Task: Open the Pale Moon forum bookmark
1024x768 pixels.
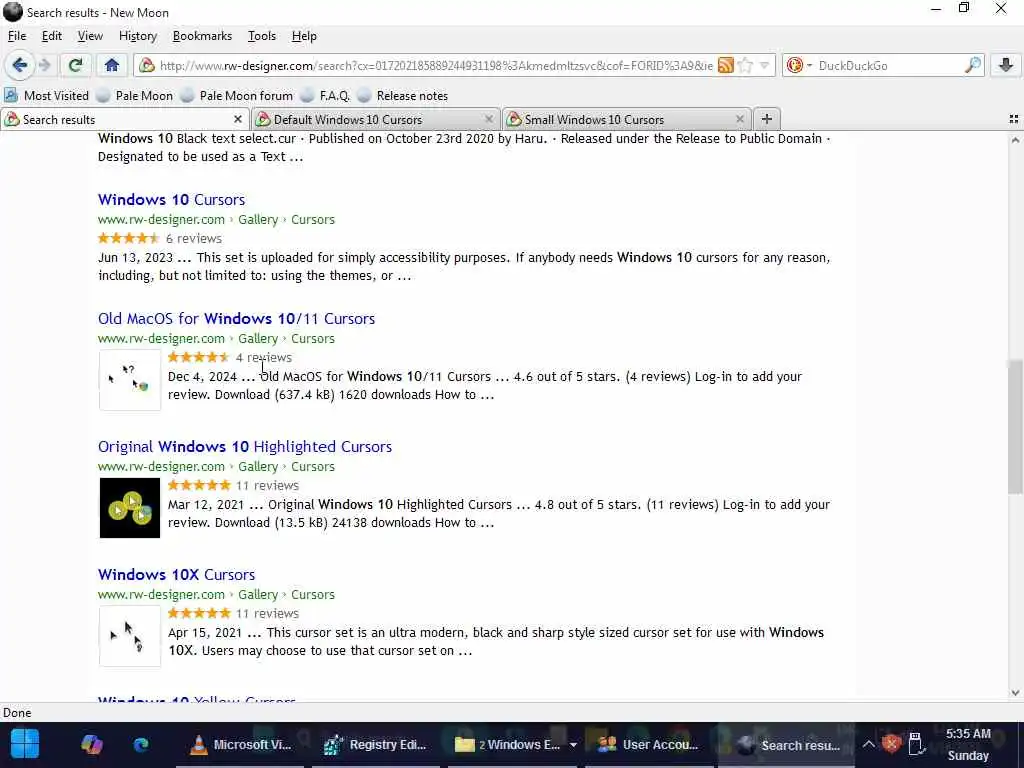Action: coord(237,95)
